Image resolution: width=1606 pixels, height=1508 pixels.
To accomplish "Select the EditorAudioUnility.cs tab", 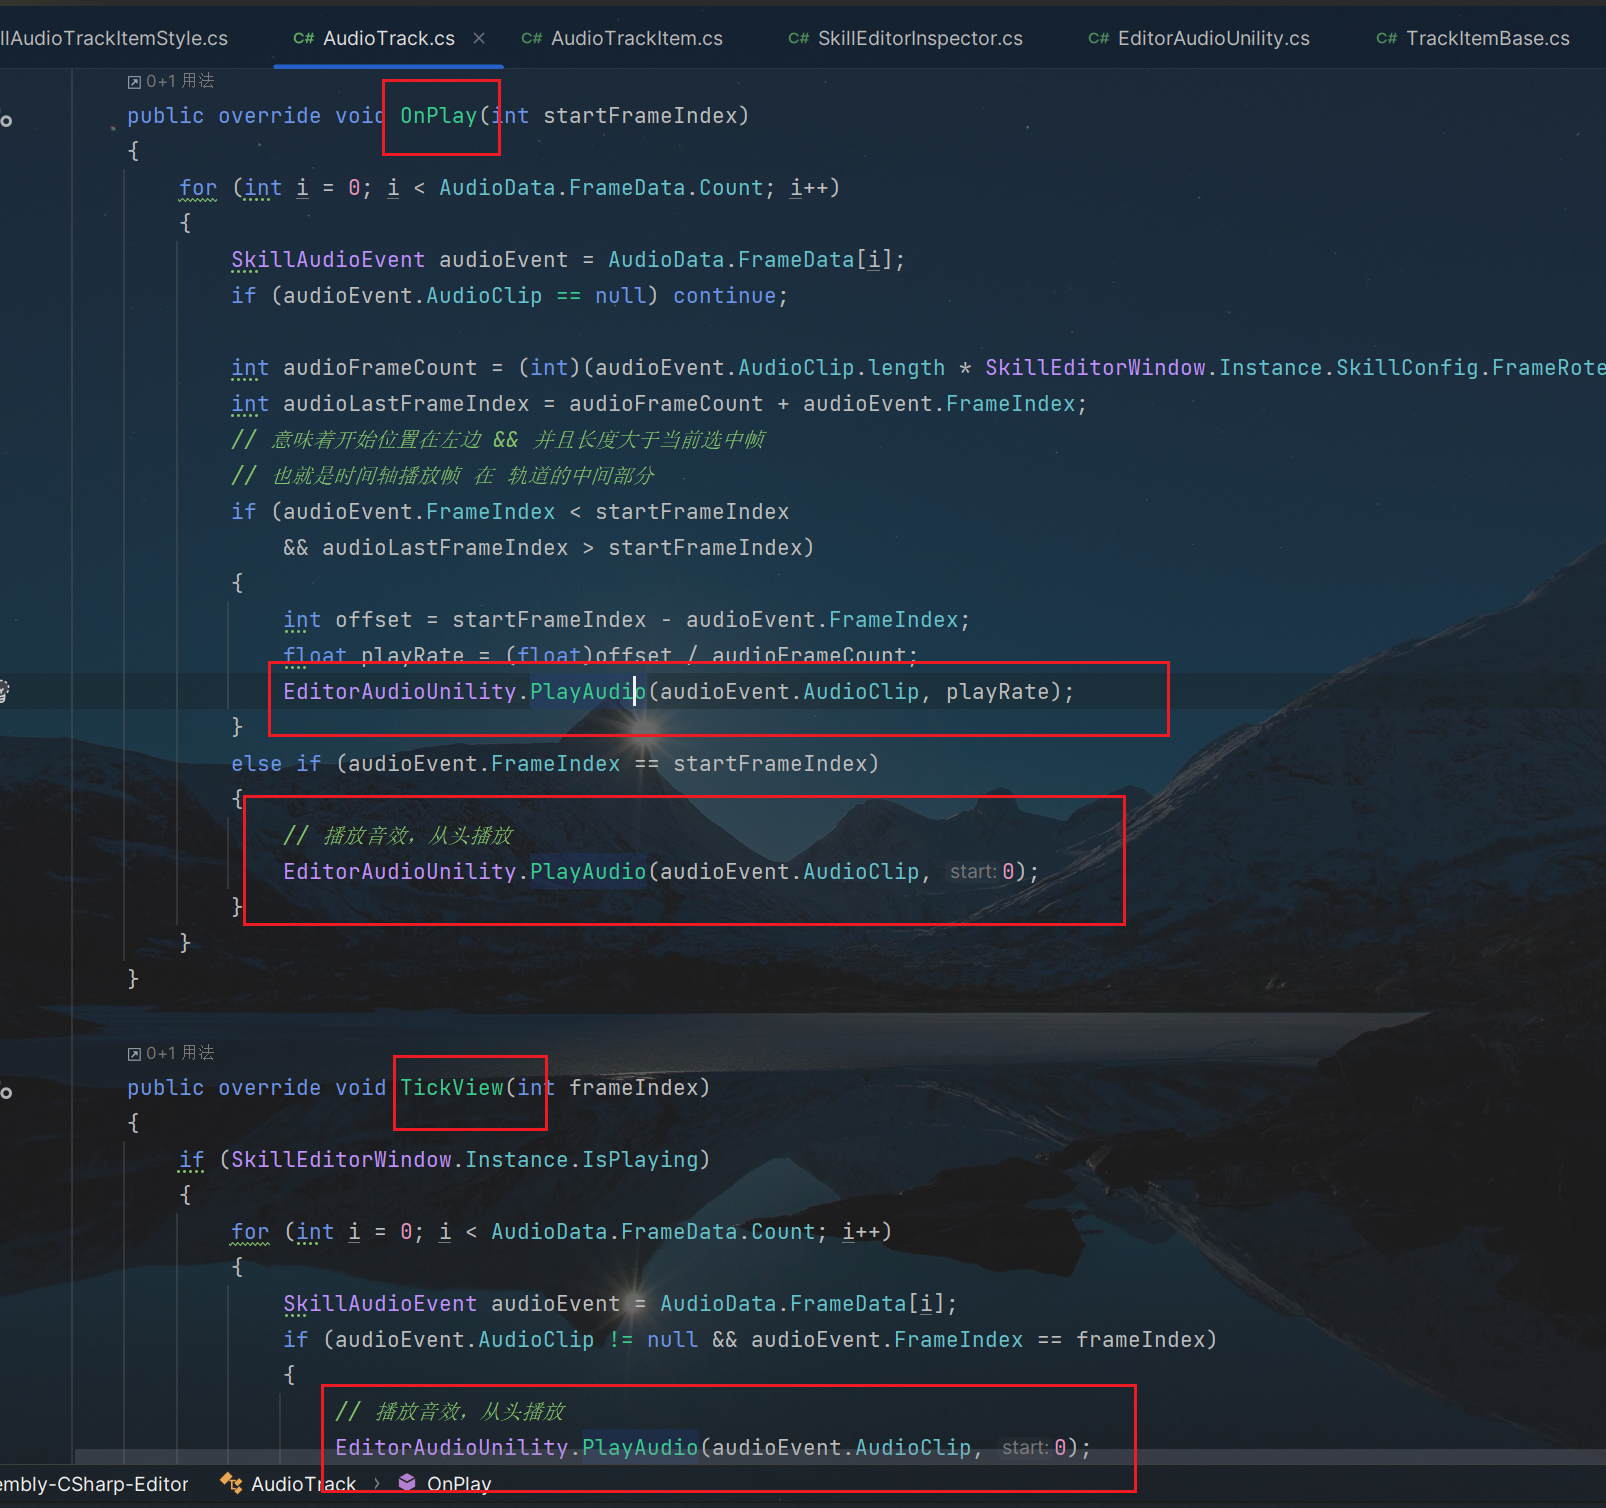I will click(1212, 39).
